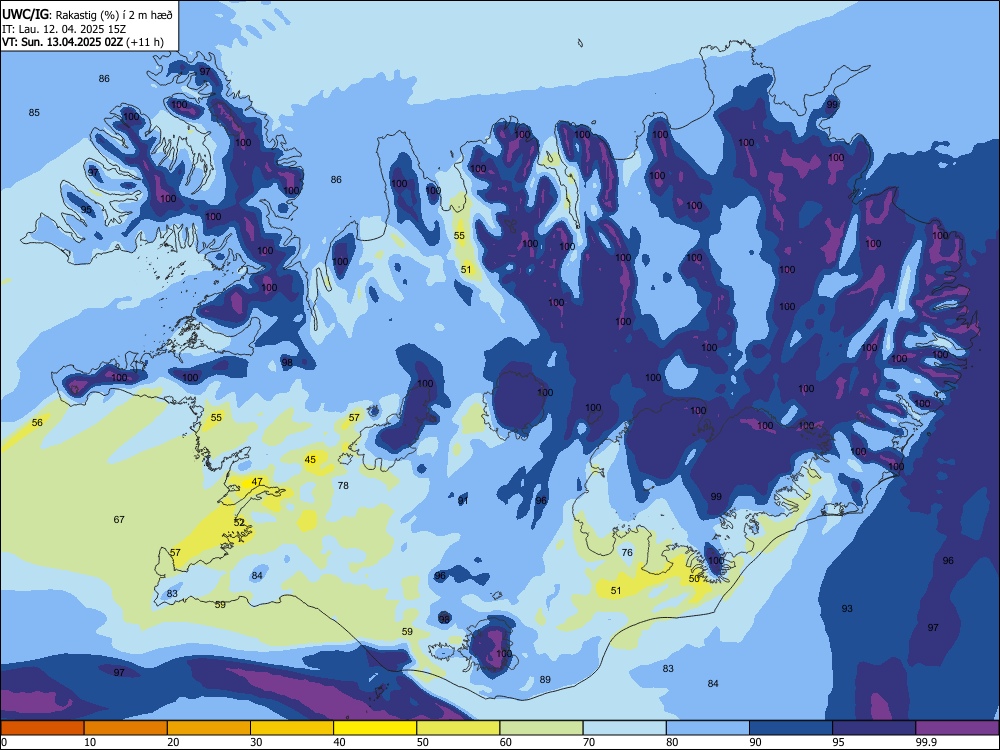This screenshot has width=1000, height=750.
Task: Click the 'IT: Lau. 12. 04. 2025 15Z' line
Action: [x=64, y=29]
